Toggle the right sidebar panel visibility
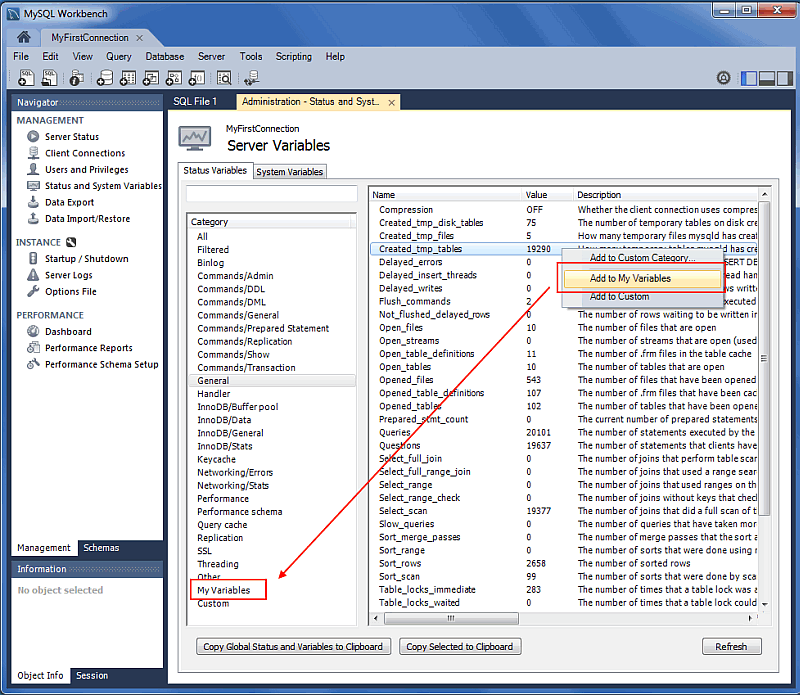The width and height of the screenshot is (800, 695). tap(784, 78)
